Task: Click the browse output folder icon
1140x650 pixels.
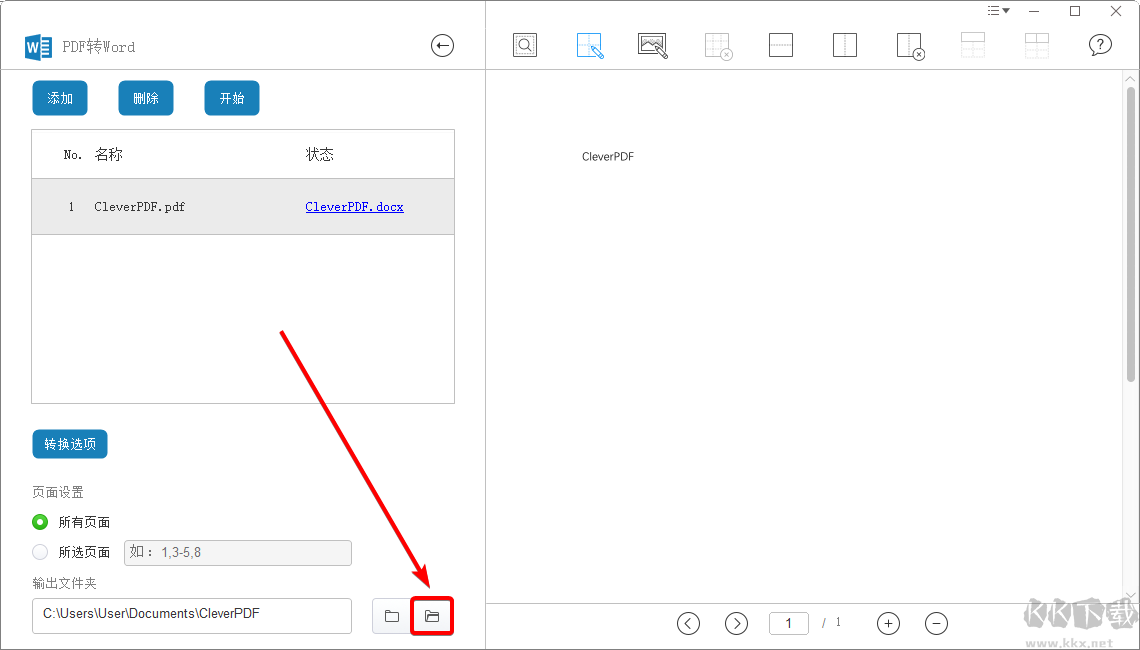Action: 392,616
